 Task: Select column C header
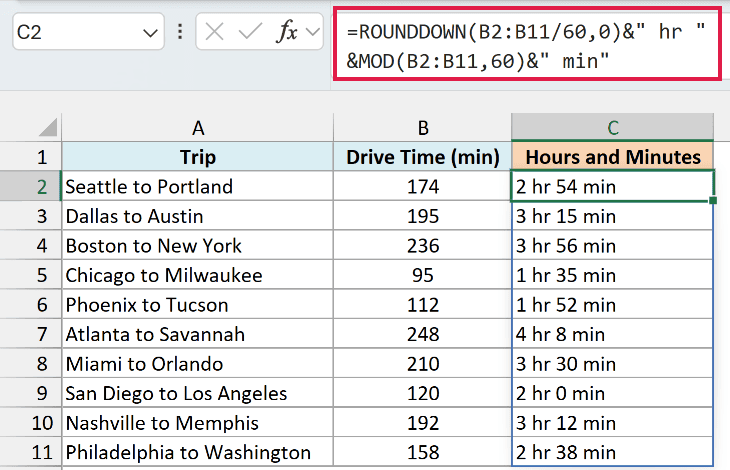click(613, 128)
